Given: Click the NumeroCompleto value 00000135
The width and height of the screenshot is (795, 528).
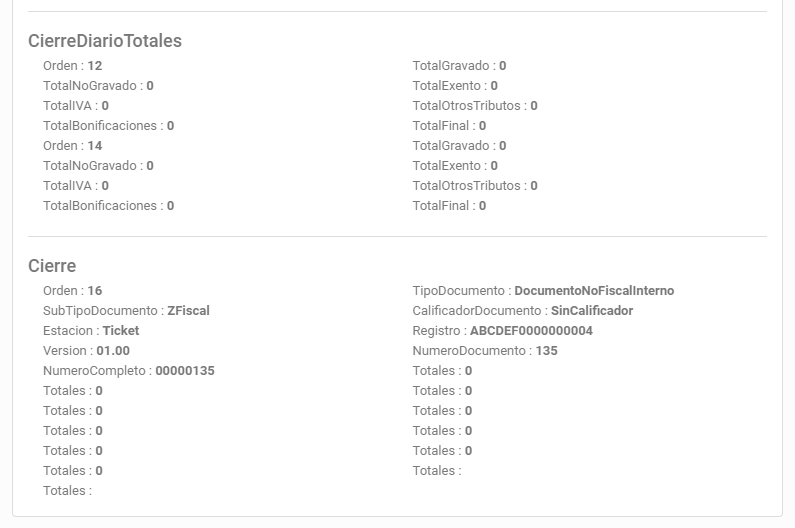Looking at the screenshot, I should pyautogui.click(x=185, y=371).
